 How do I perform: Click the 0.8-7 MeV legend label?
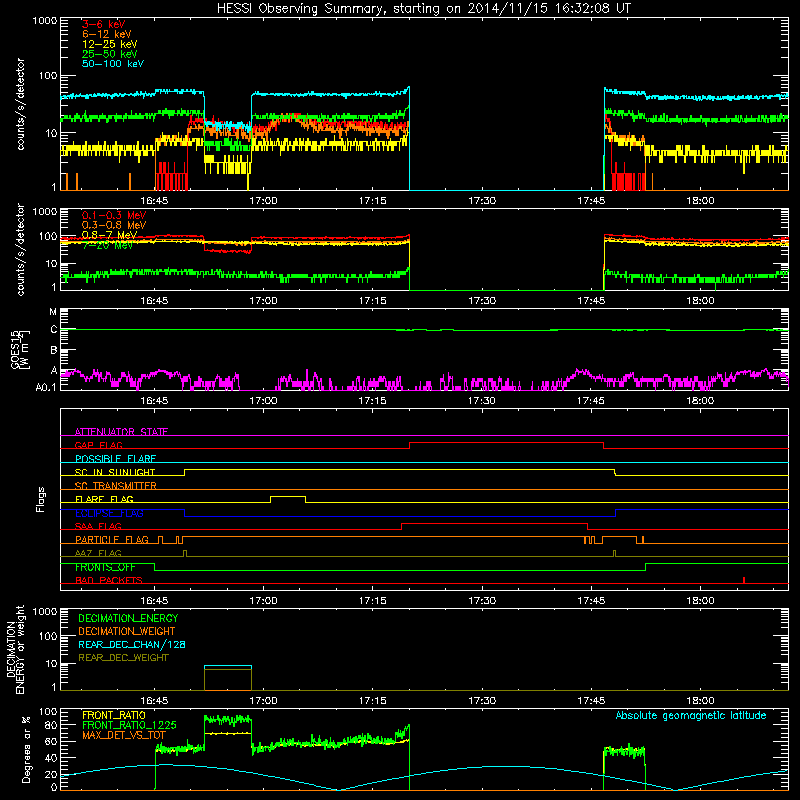pos(109,235)
